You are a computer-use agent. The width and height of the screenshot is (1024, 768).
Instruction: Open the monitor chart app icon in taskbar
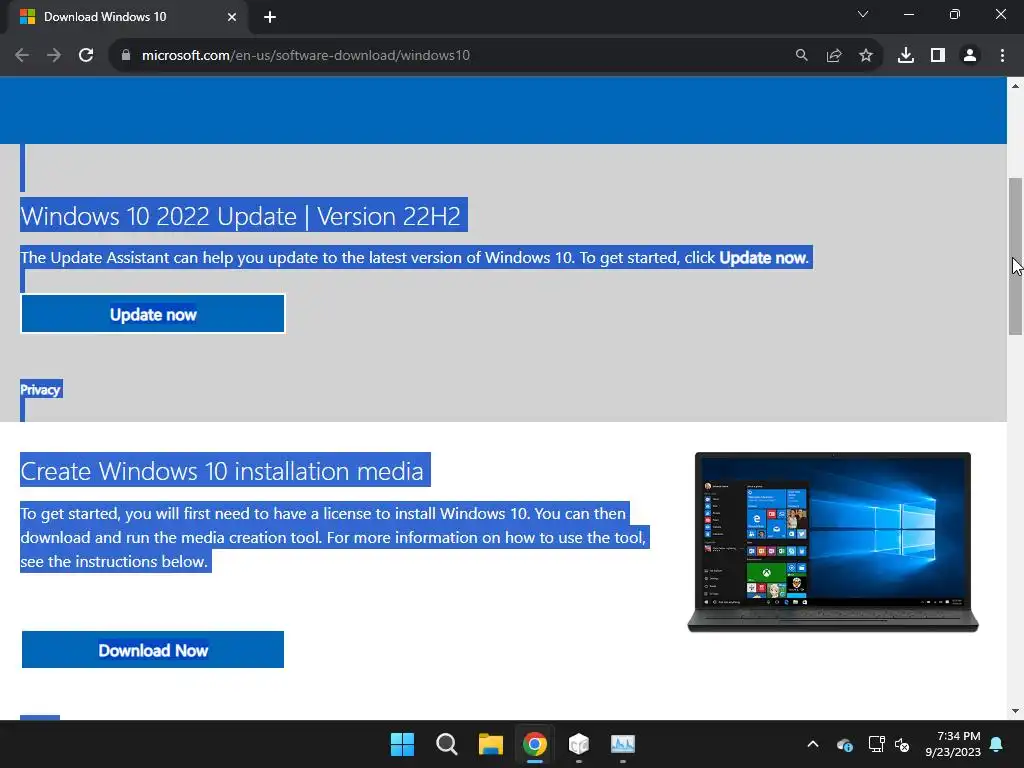pyautogui.click(x=623, y=744)
